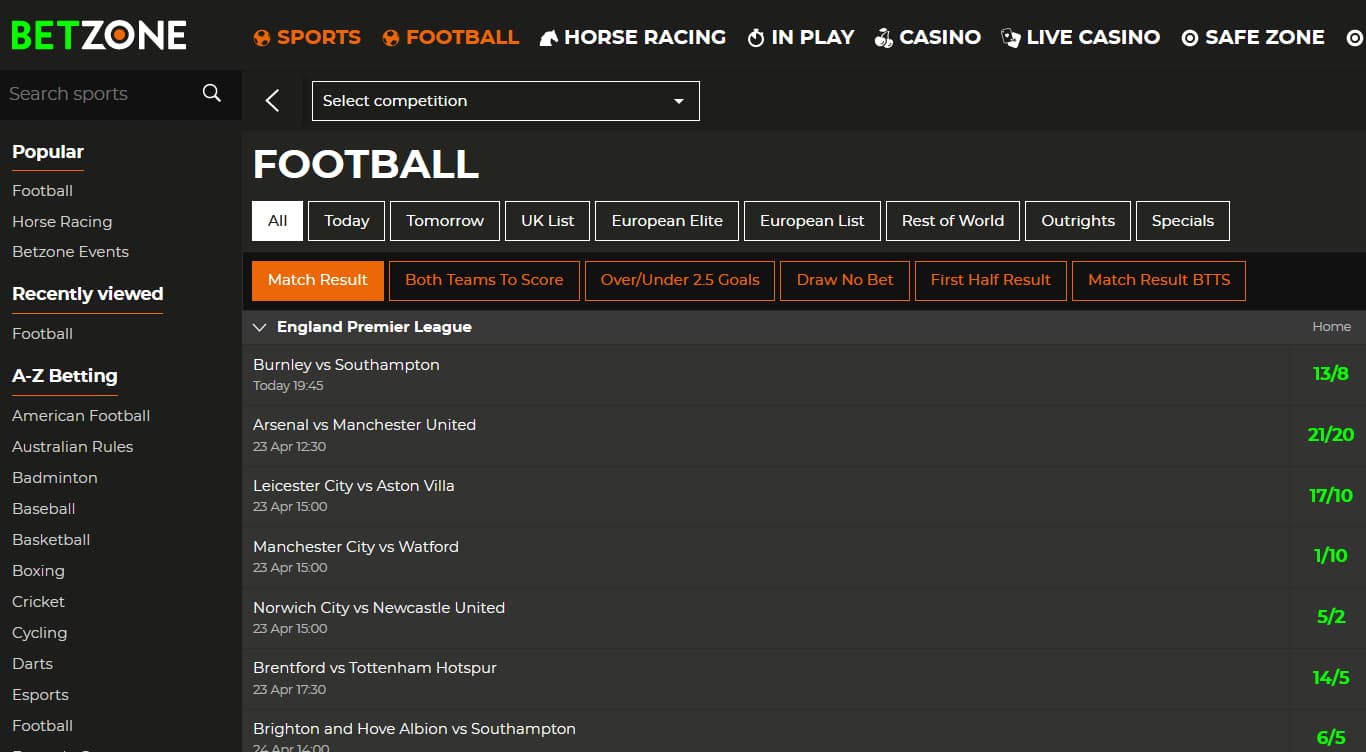The image size is (1366, 752).
Task: Open Arsenal vs Manchester United match
Action: (x=364, y=425)
